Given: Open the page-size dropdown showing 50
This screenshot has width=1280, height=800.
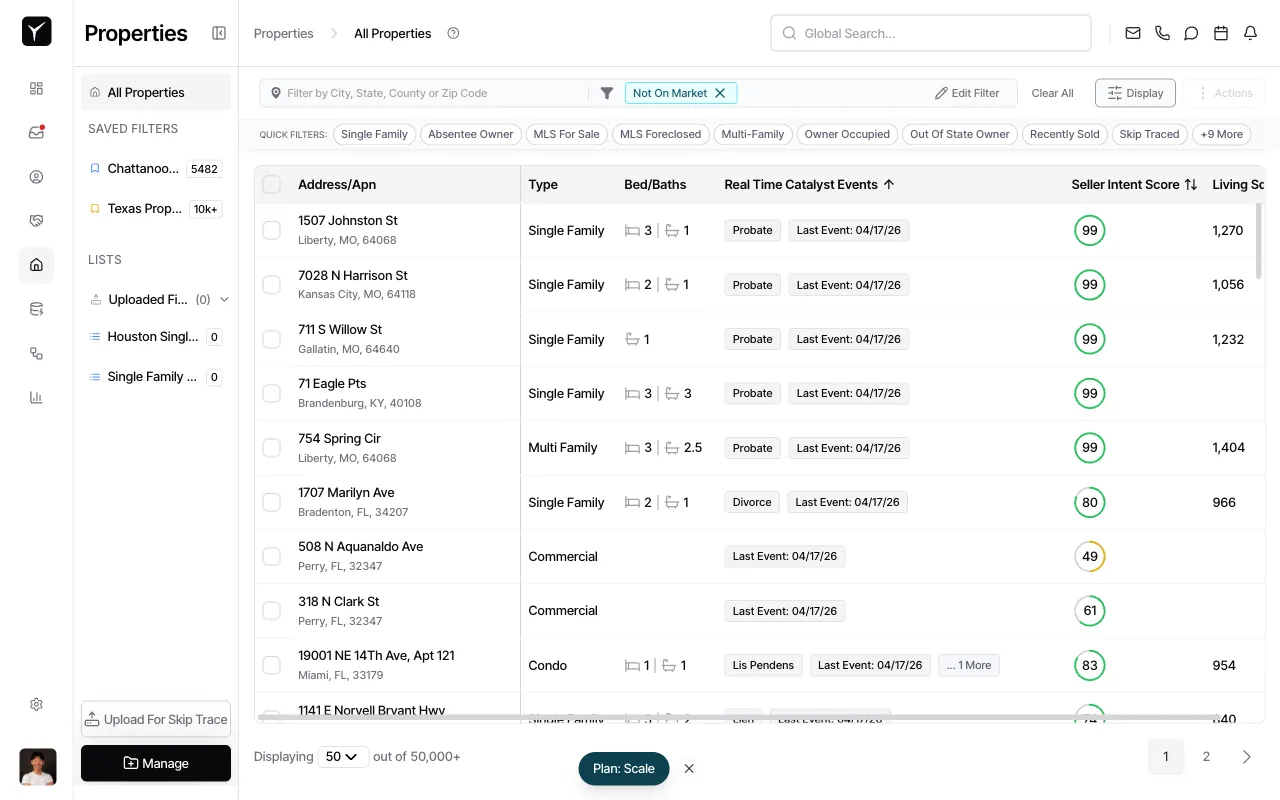Looking at the screenshot, I should point(343,756).
